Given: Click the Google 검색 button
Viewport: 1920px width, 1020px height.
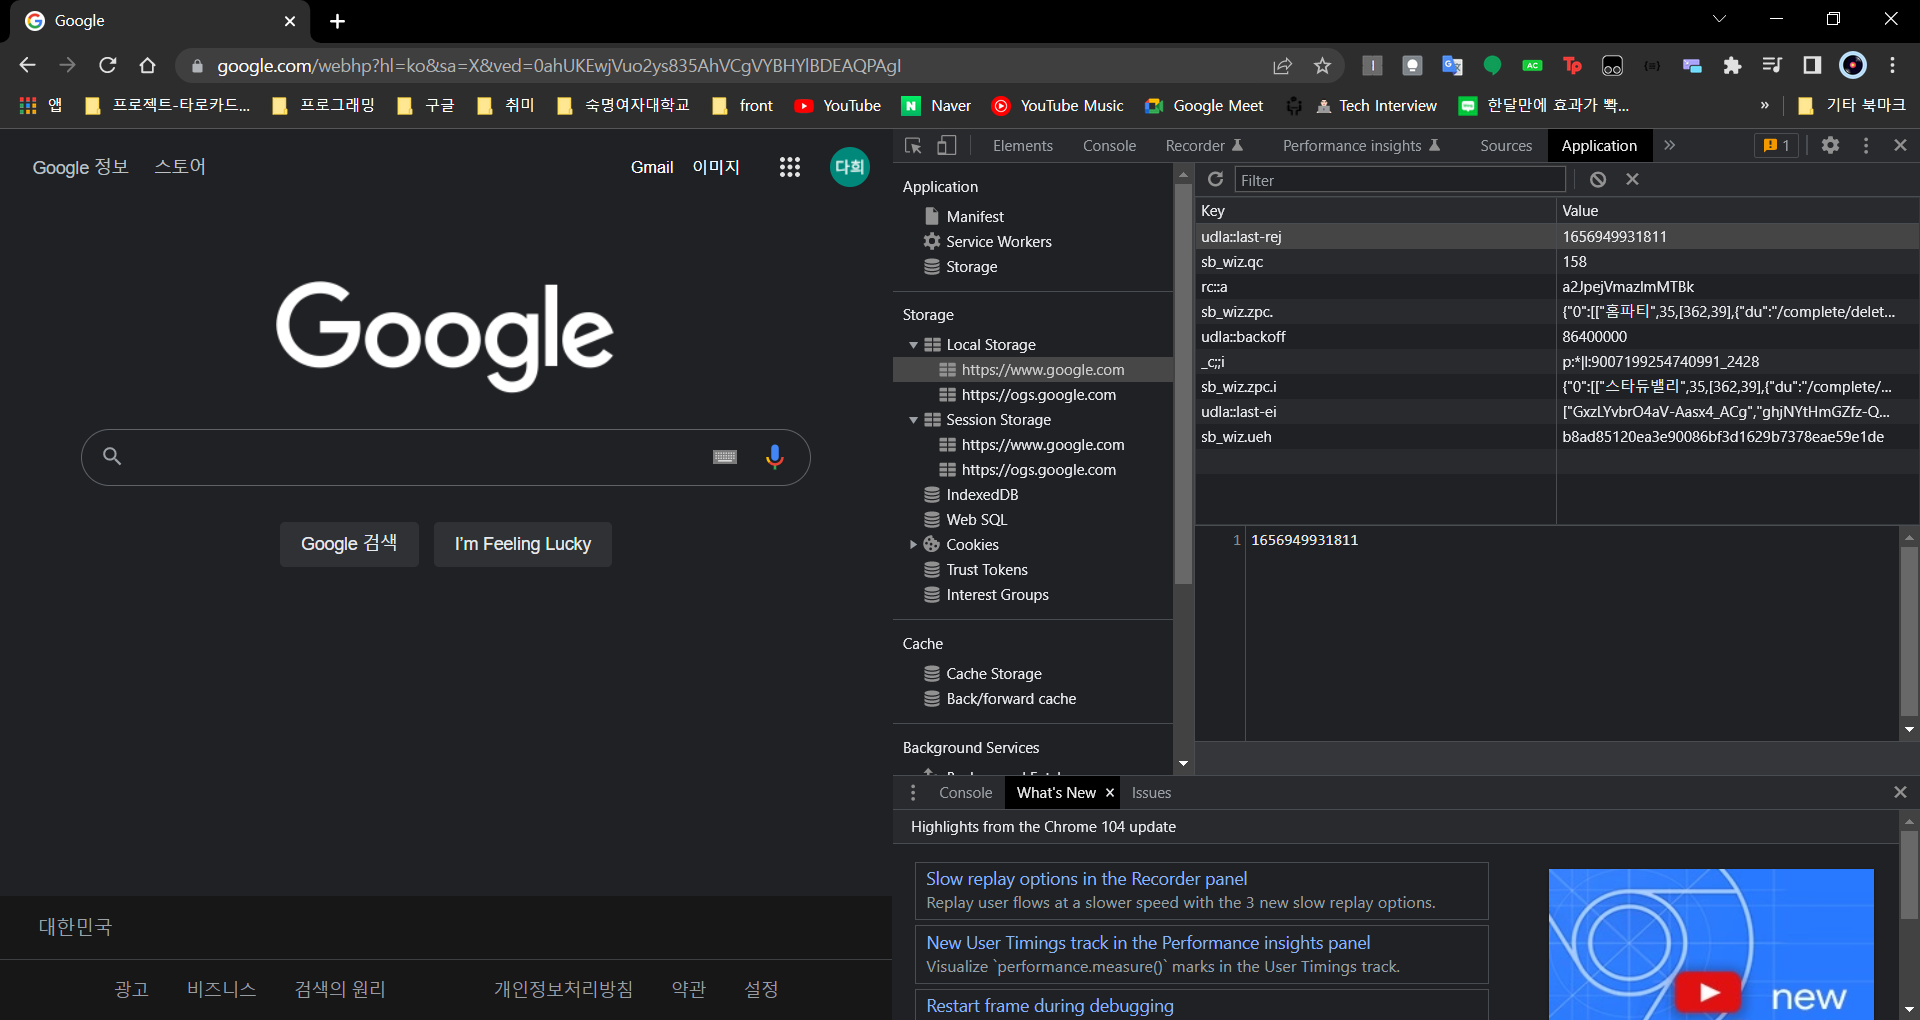Looking at the screenshot, I should click(x=349, y=544).
